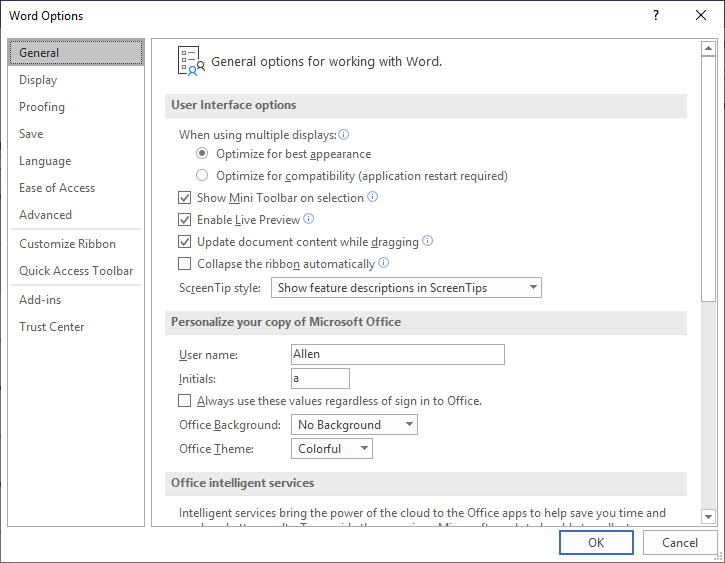
Task: Open the Language settings
Action: 76,161
